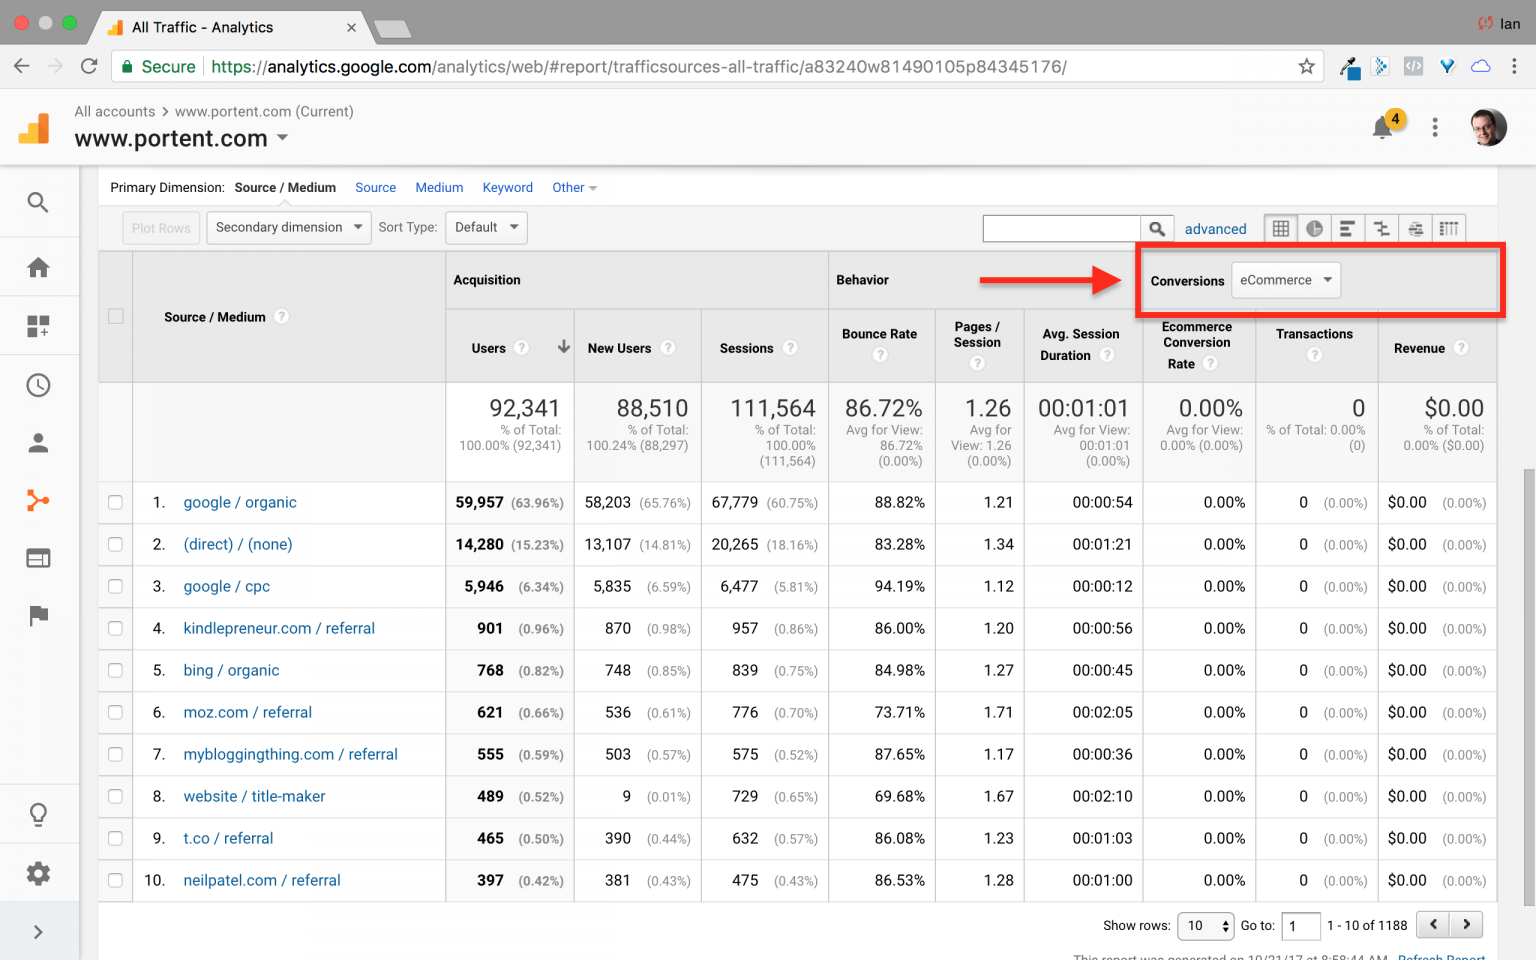Run the table search magnifier button
This screenshot has height=960, width=1536.
[1157, 229]
